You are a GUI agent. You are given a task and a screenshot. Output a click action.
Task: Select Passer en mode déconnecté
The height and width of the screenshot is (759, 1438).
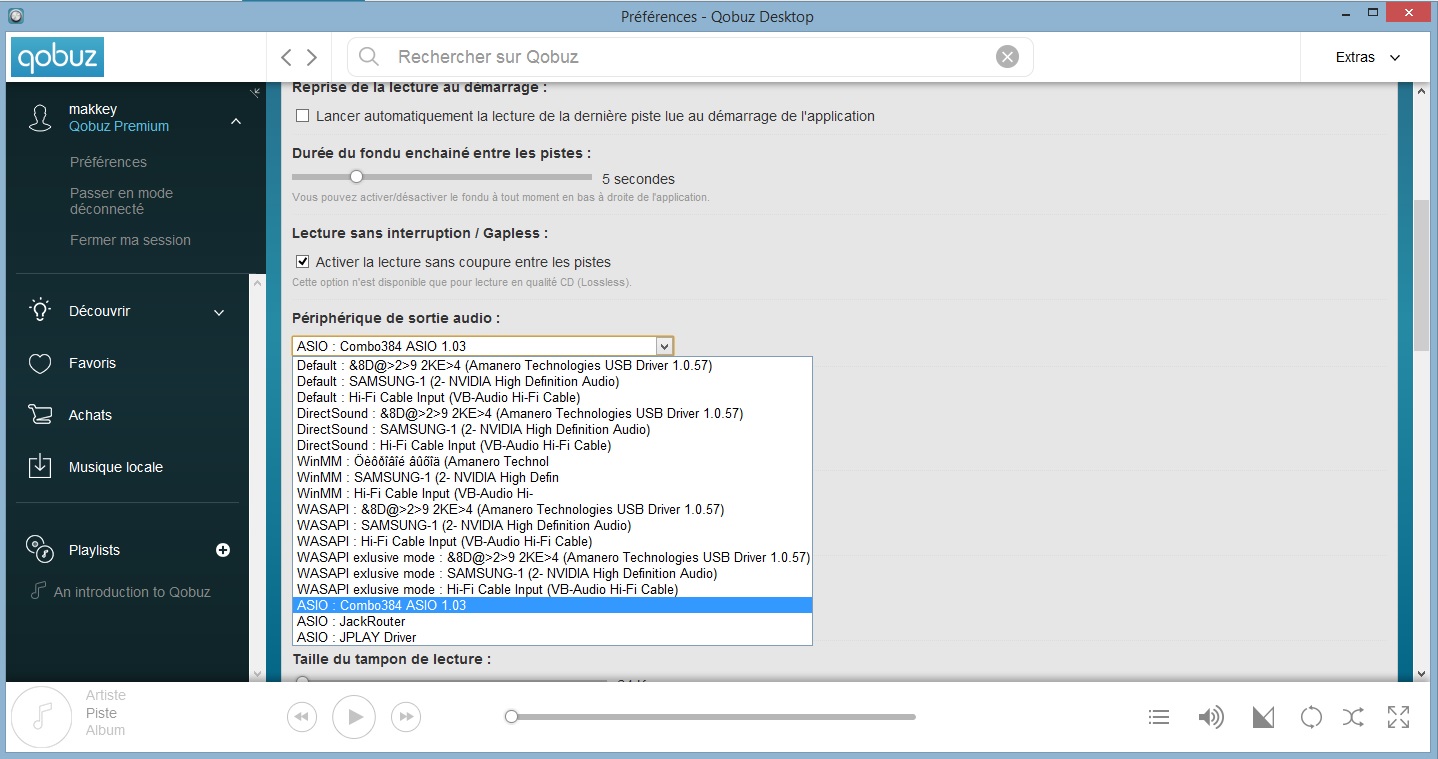(121, 201)
